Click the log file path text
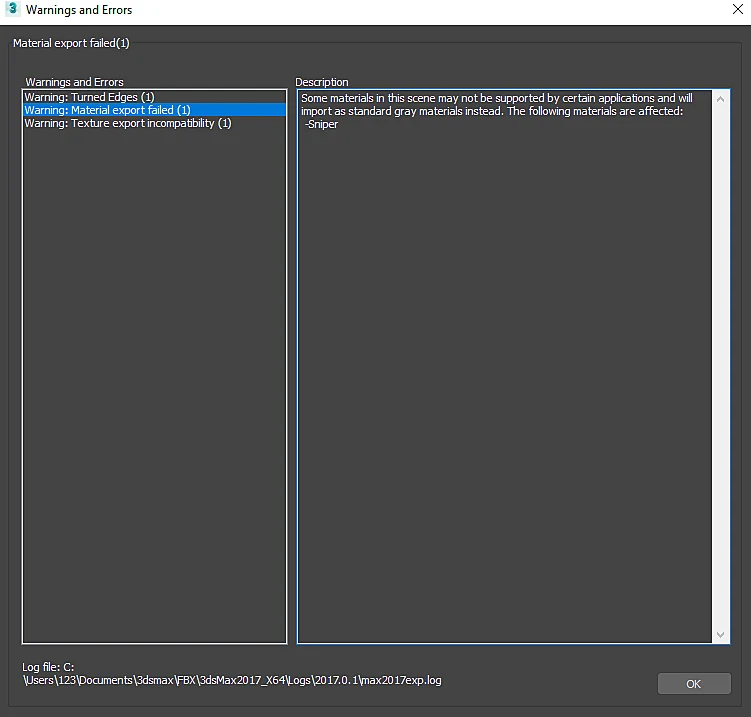The height and width of the screenshot is (717, 751). tap(232, 674)
